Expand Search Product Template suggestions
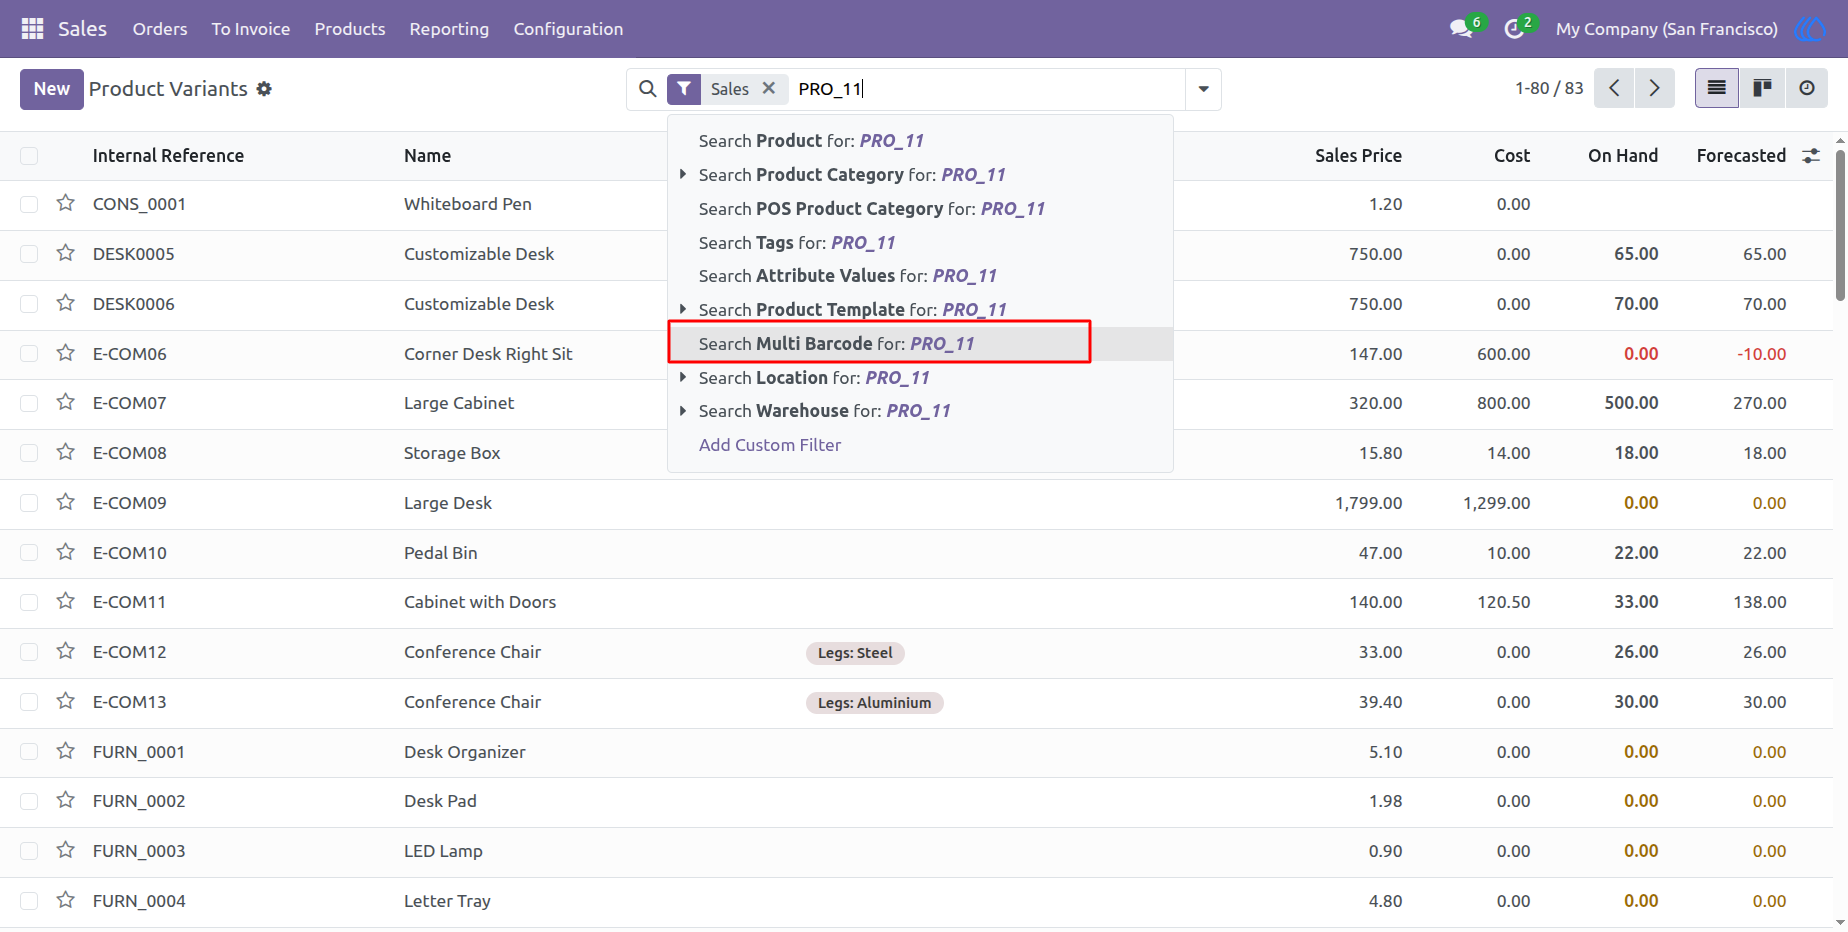Image resolution: width=1848 pixels, height=932 pixels. point(683,309)
